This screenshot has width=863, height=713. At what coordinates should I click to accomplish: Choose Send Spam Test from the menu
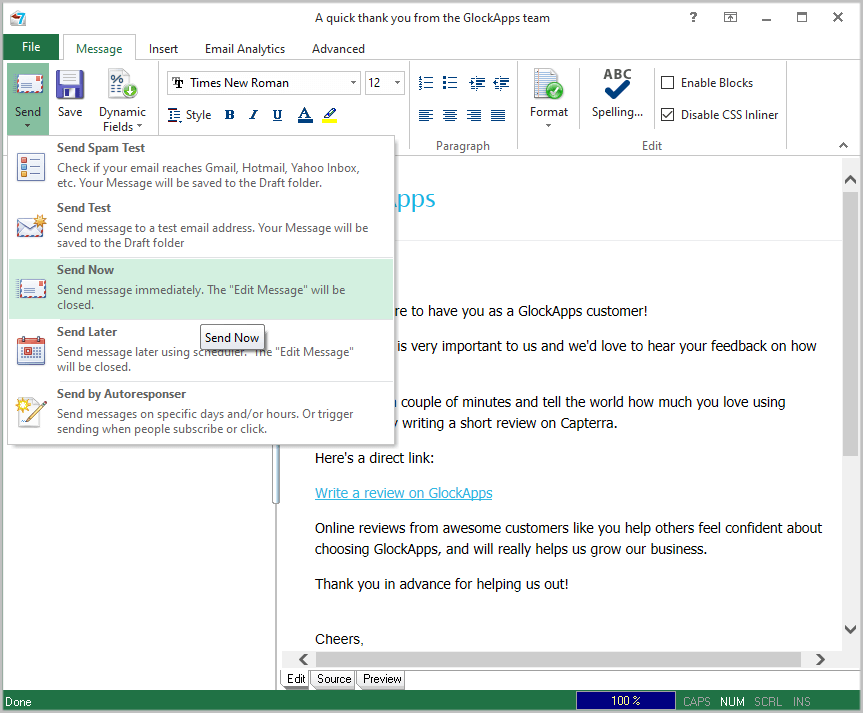[201, 166]
